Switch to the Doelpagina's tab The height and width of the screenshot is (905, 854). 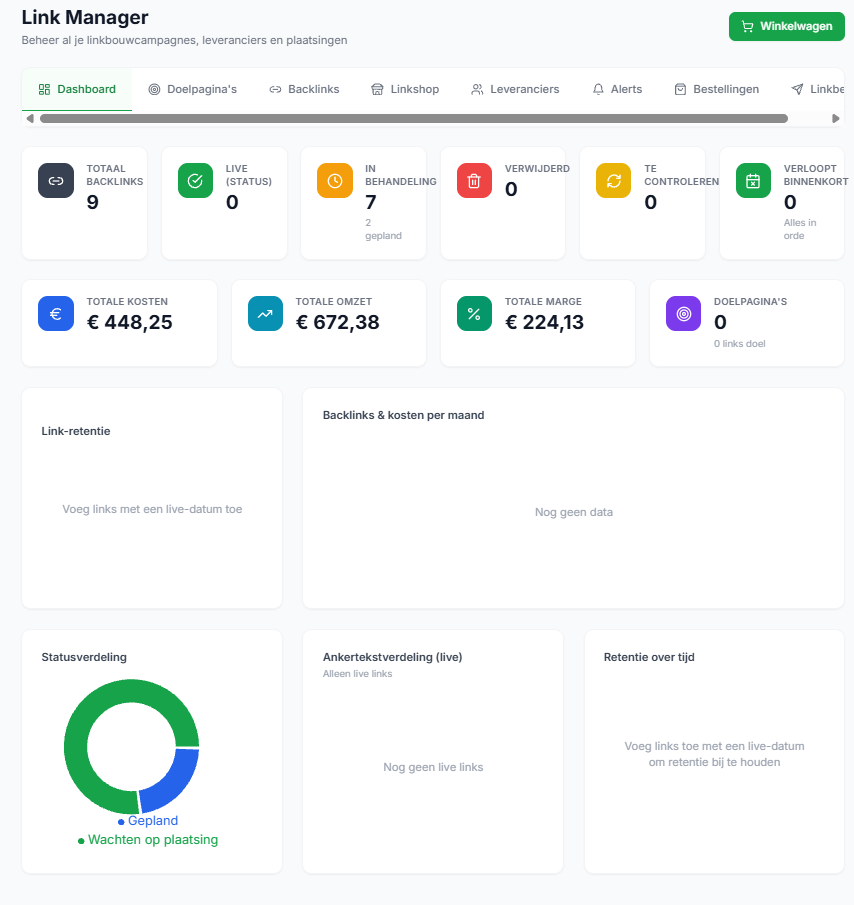click(x=193, y=89)
